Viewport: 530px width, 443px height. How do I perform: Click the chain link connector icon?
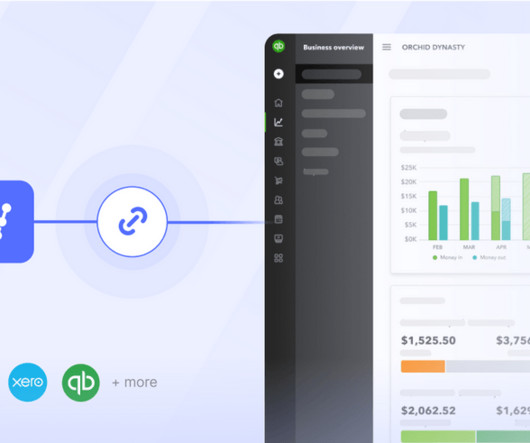tap(132, 222)
